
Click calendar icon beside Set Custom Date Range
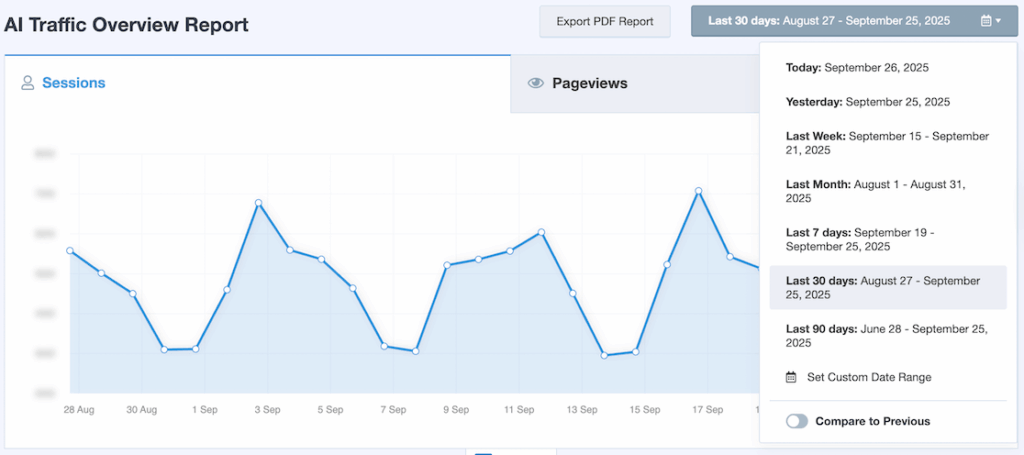click(x=791, y=378)
